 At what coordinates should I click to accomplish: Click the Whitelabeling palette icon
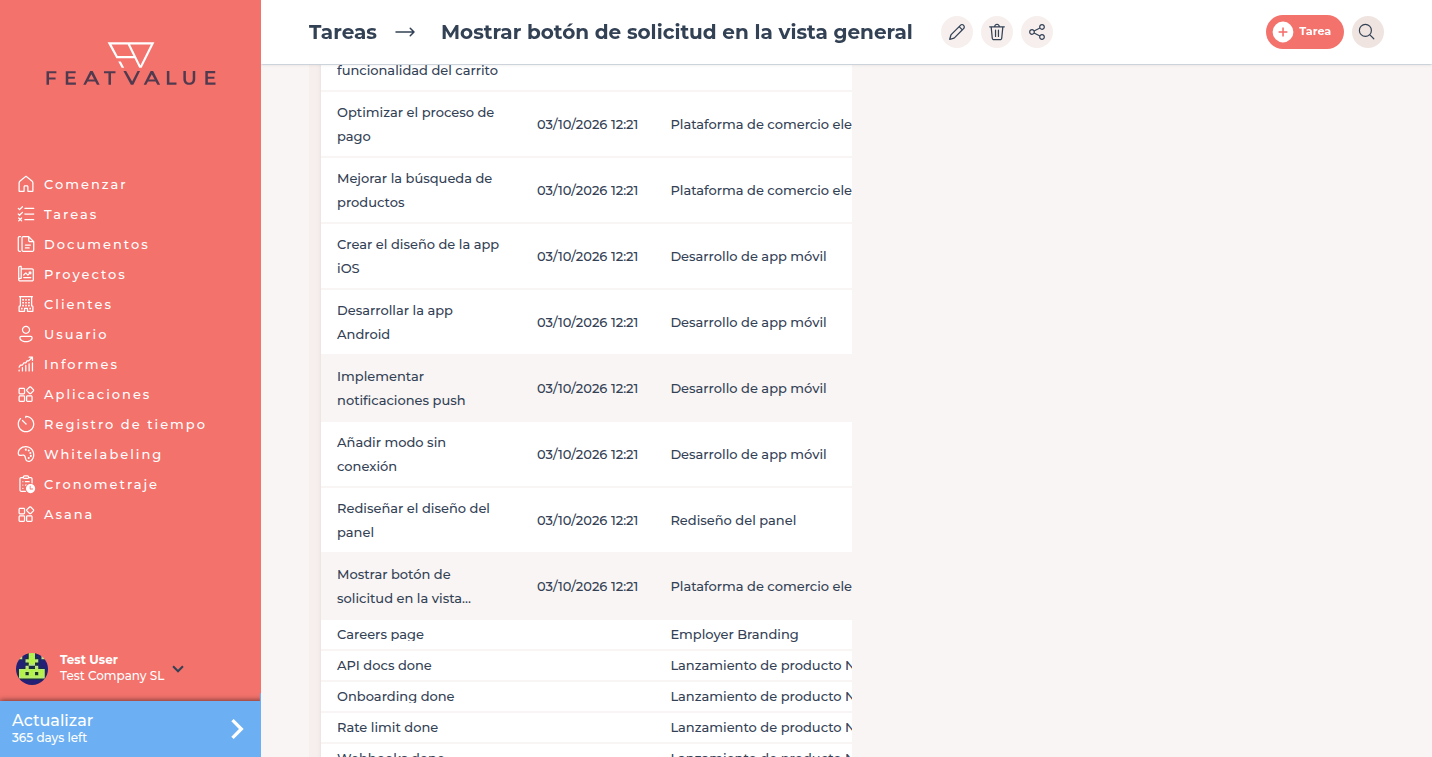point(26,454)
